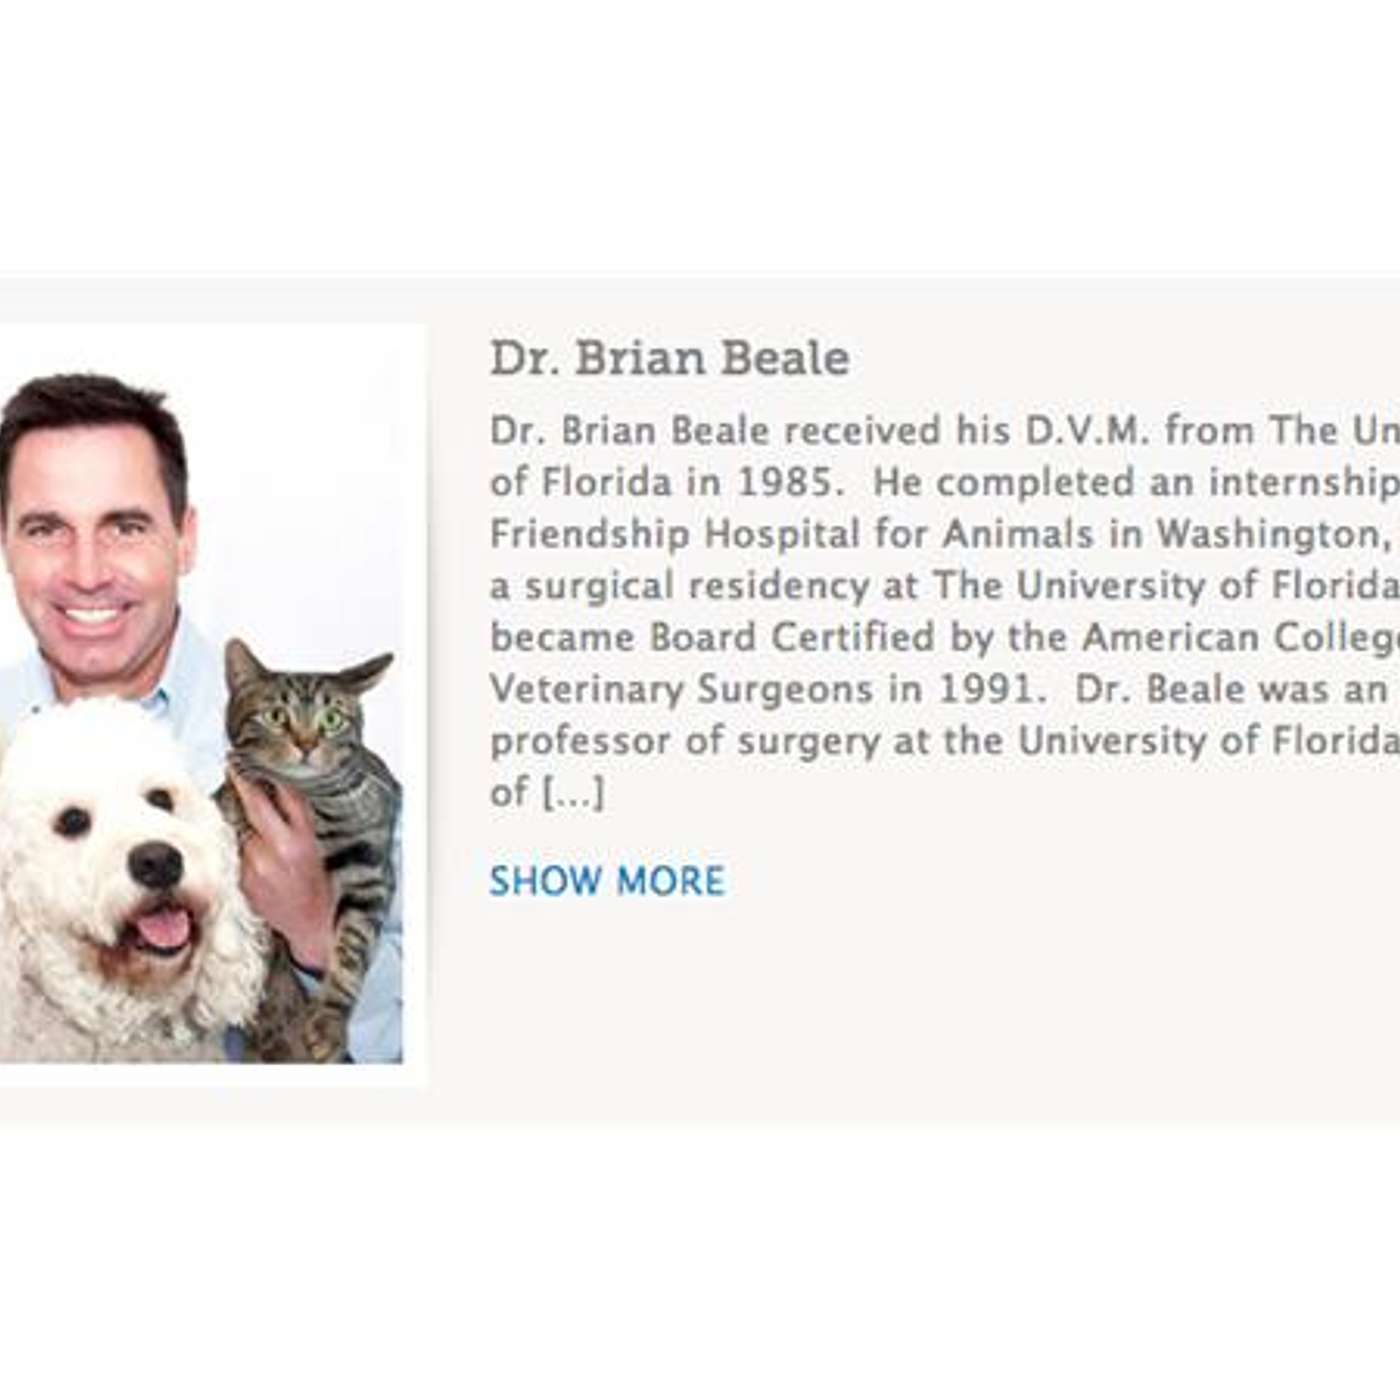Image resolution: width=1400 pixels, height=1400 pixels.
Task: Click "Veterinary Surgeons in 1991" text
Action: [762, 690]
